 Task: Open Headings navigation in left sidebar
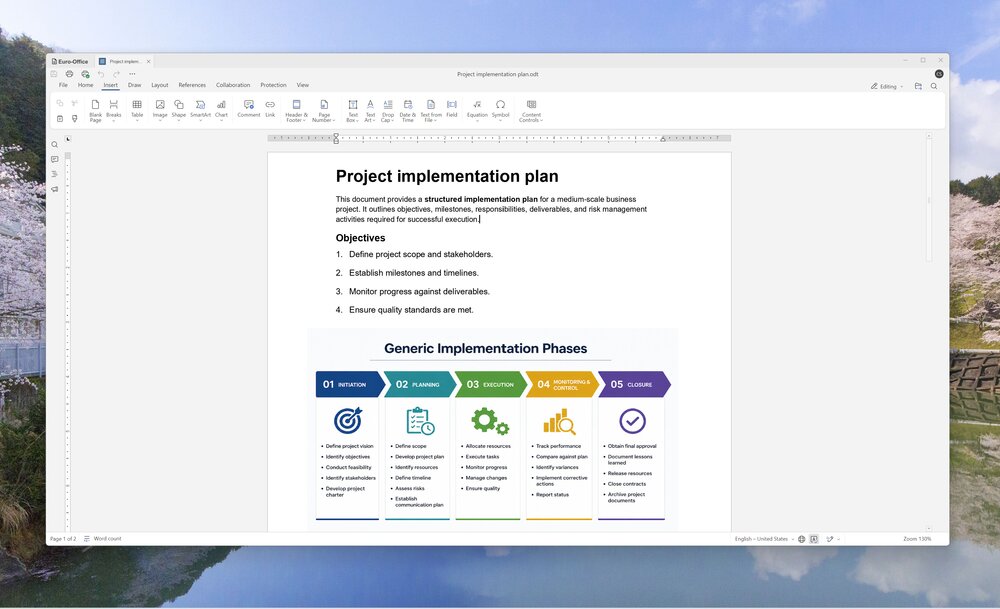click(x=55, y=174)
